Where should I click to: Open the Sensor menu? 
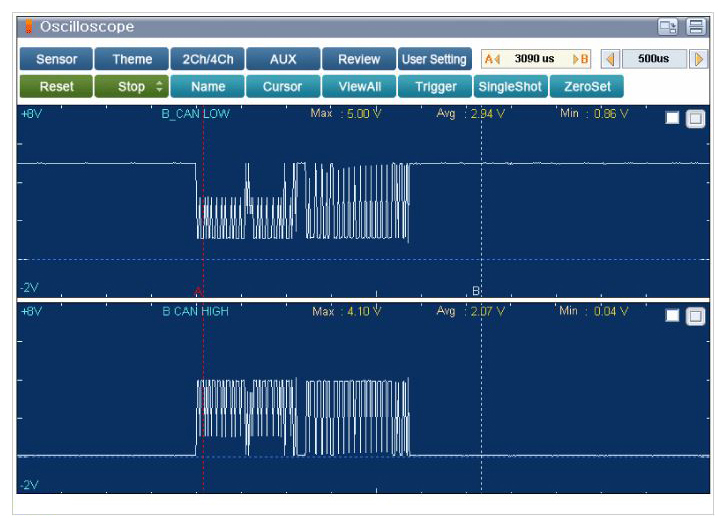(x=56, y=59)
